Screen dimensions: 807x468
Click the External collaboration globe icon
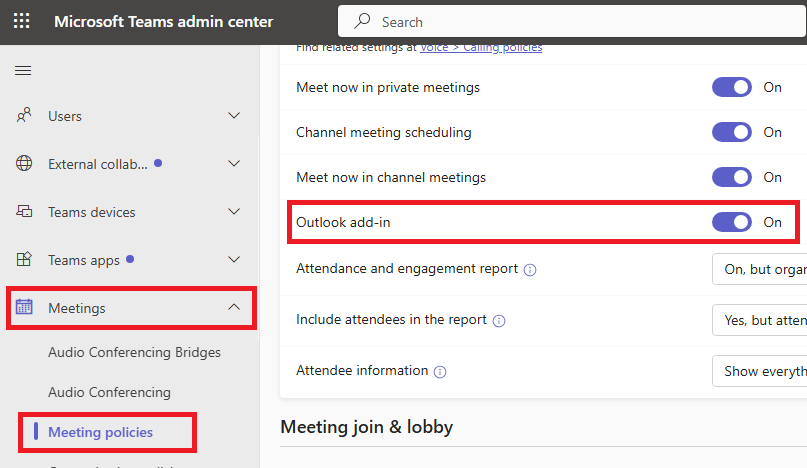(24, 163)
